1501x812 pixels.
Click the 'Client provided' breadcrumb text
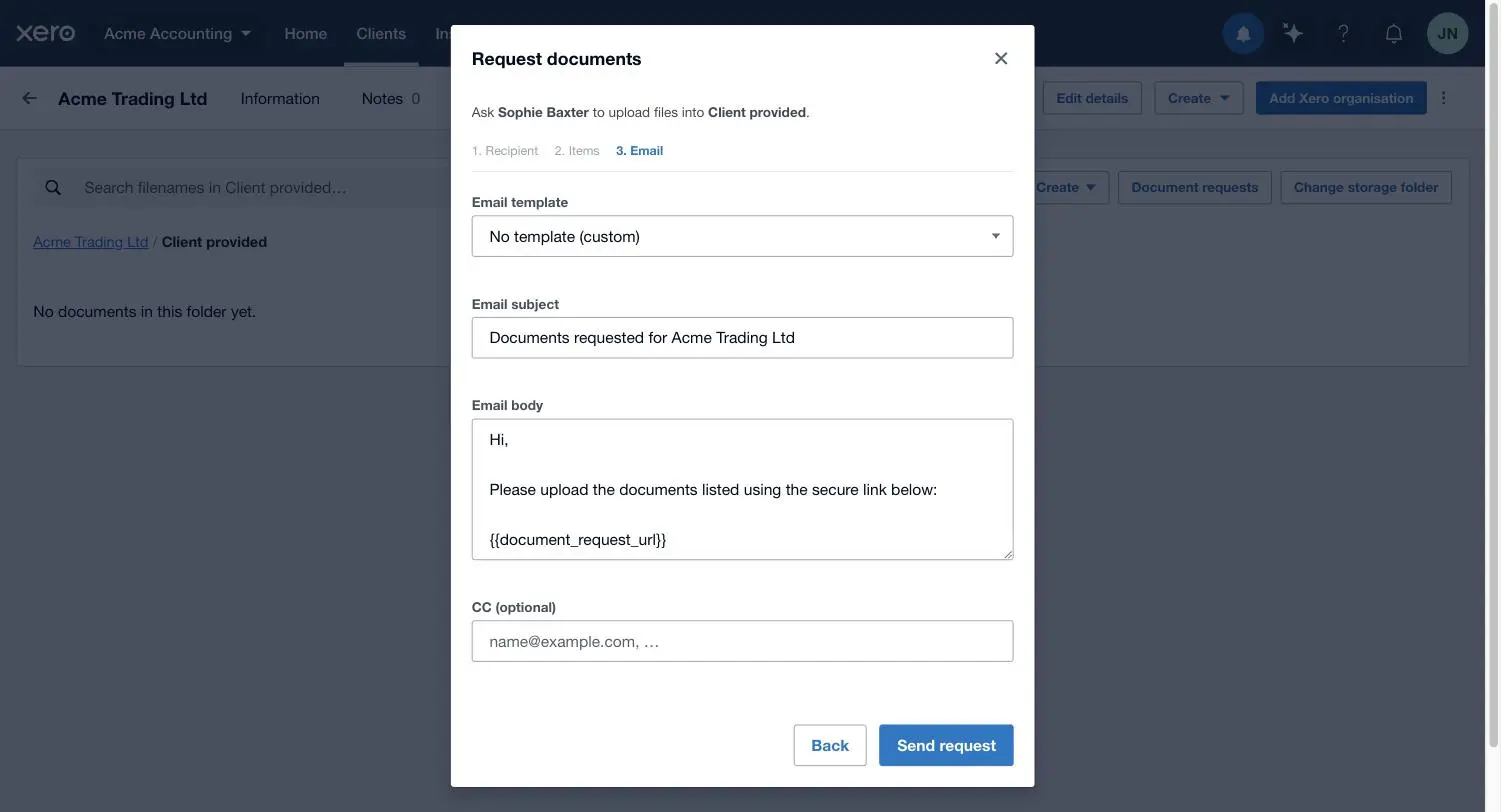[x=214, y=242]
